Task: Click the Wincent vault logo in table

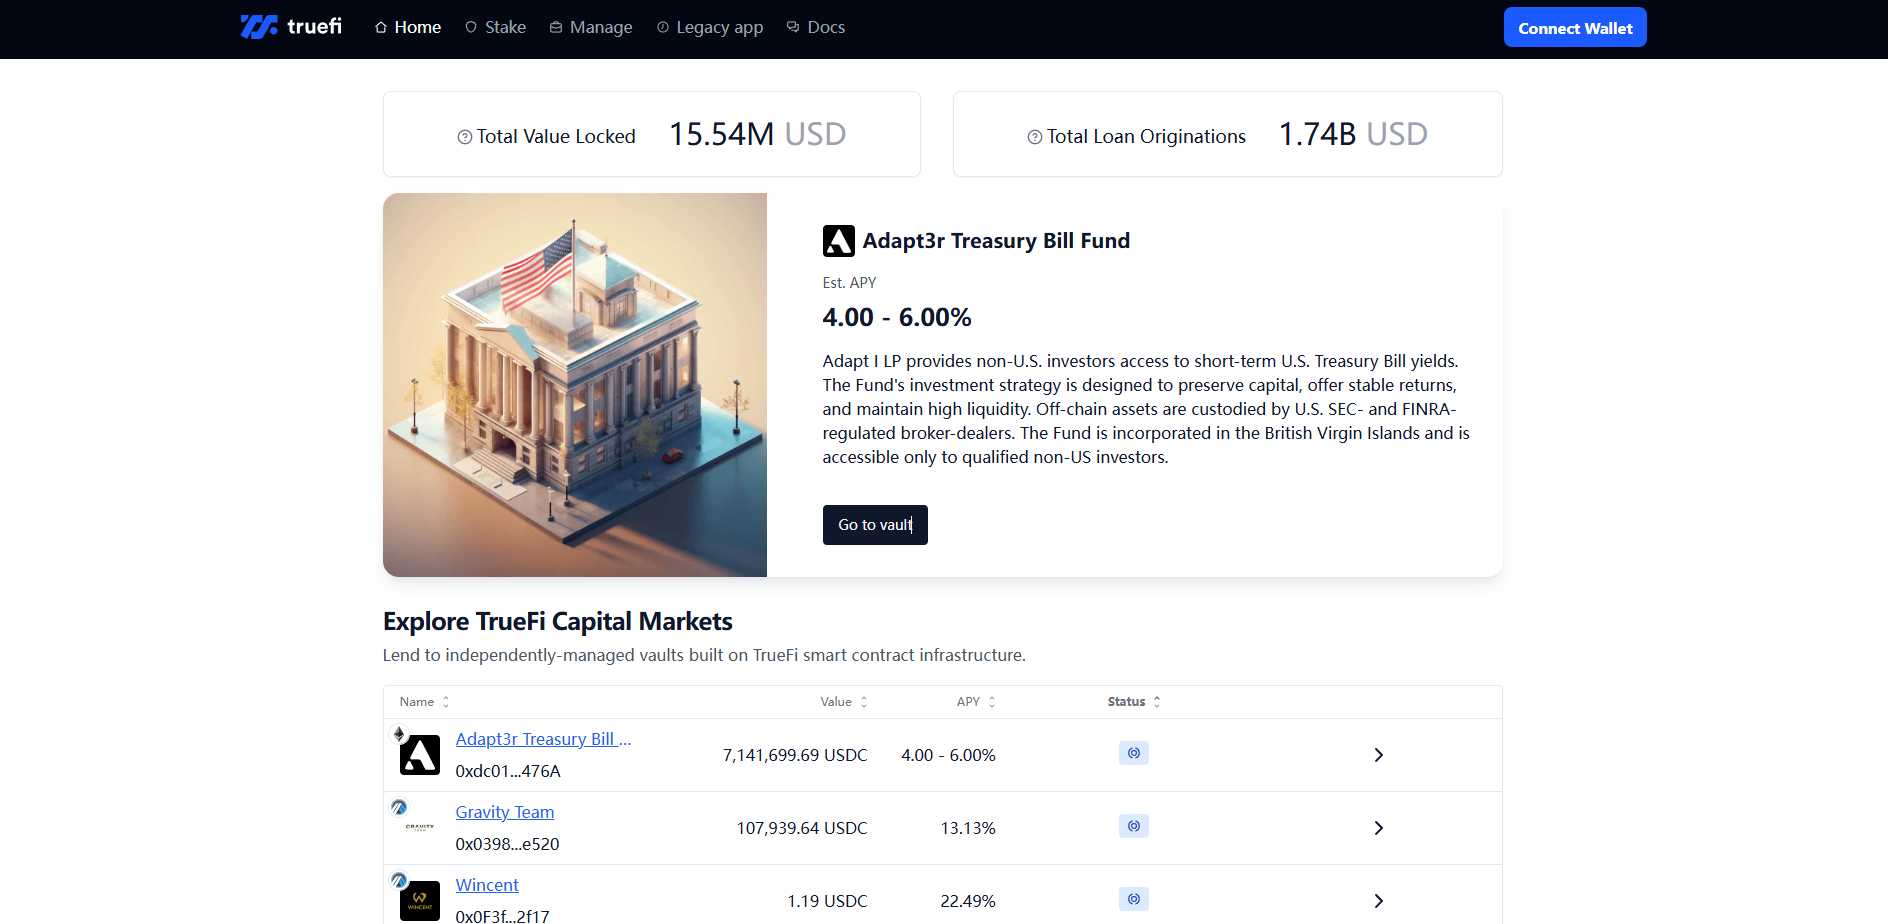Action: 419,900
